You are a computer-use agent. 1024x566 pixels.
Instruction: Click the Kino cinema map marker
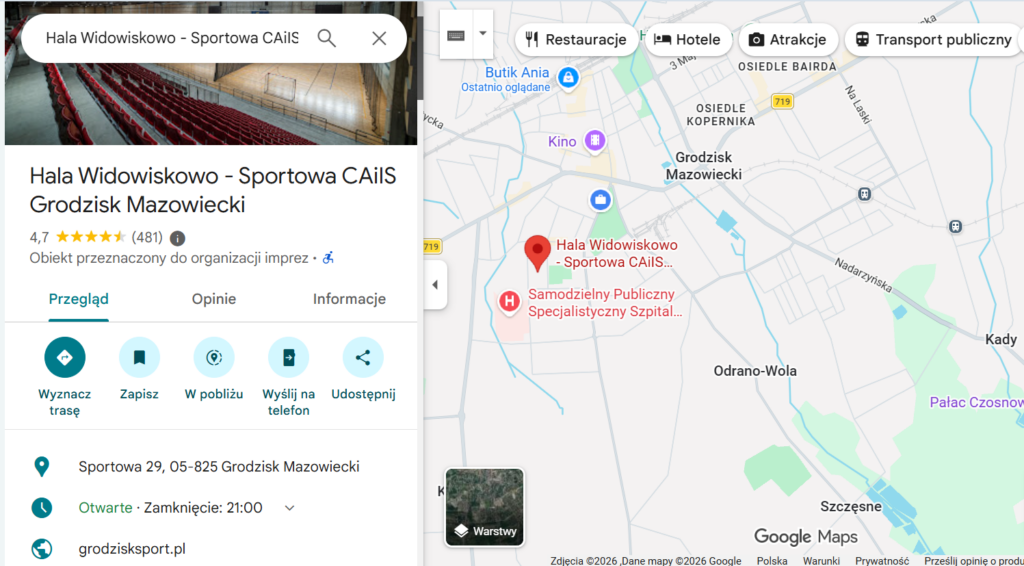click(594, 140)
